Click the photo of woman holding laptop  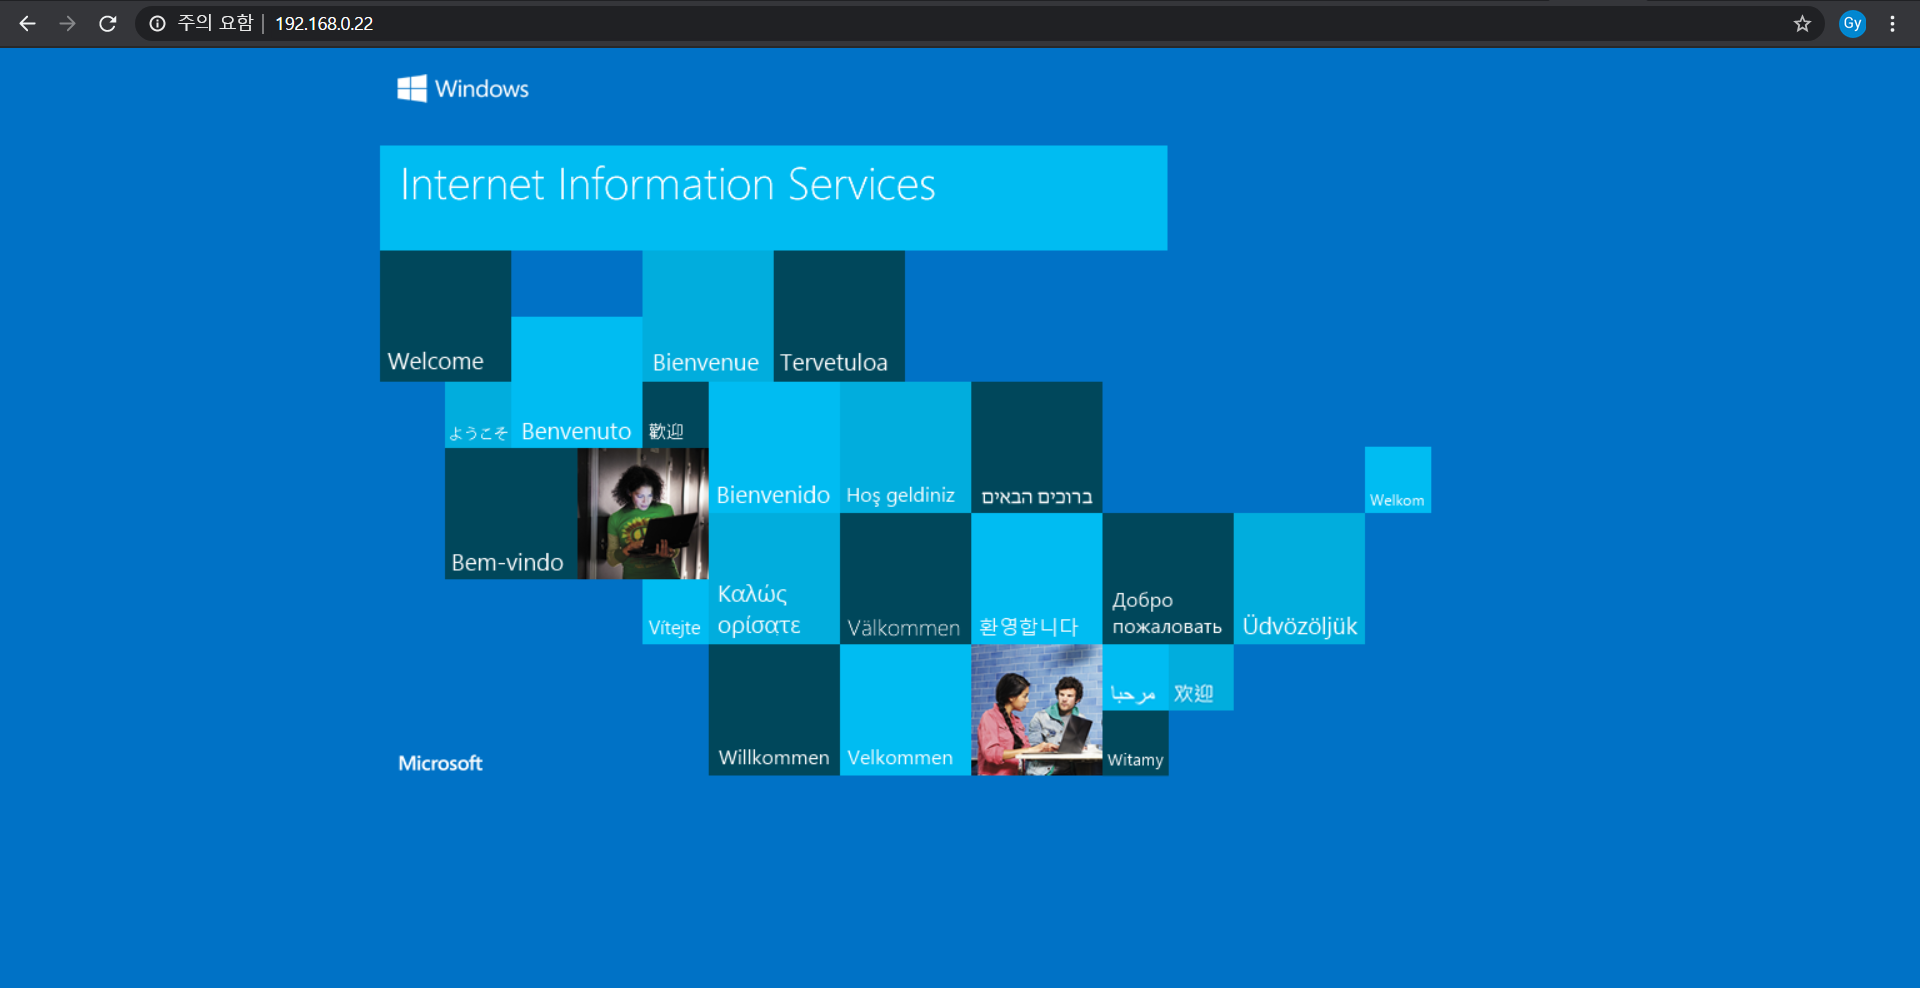click(643, 513)
